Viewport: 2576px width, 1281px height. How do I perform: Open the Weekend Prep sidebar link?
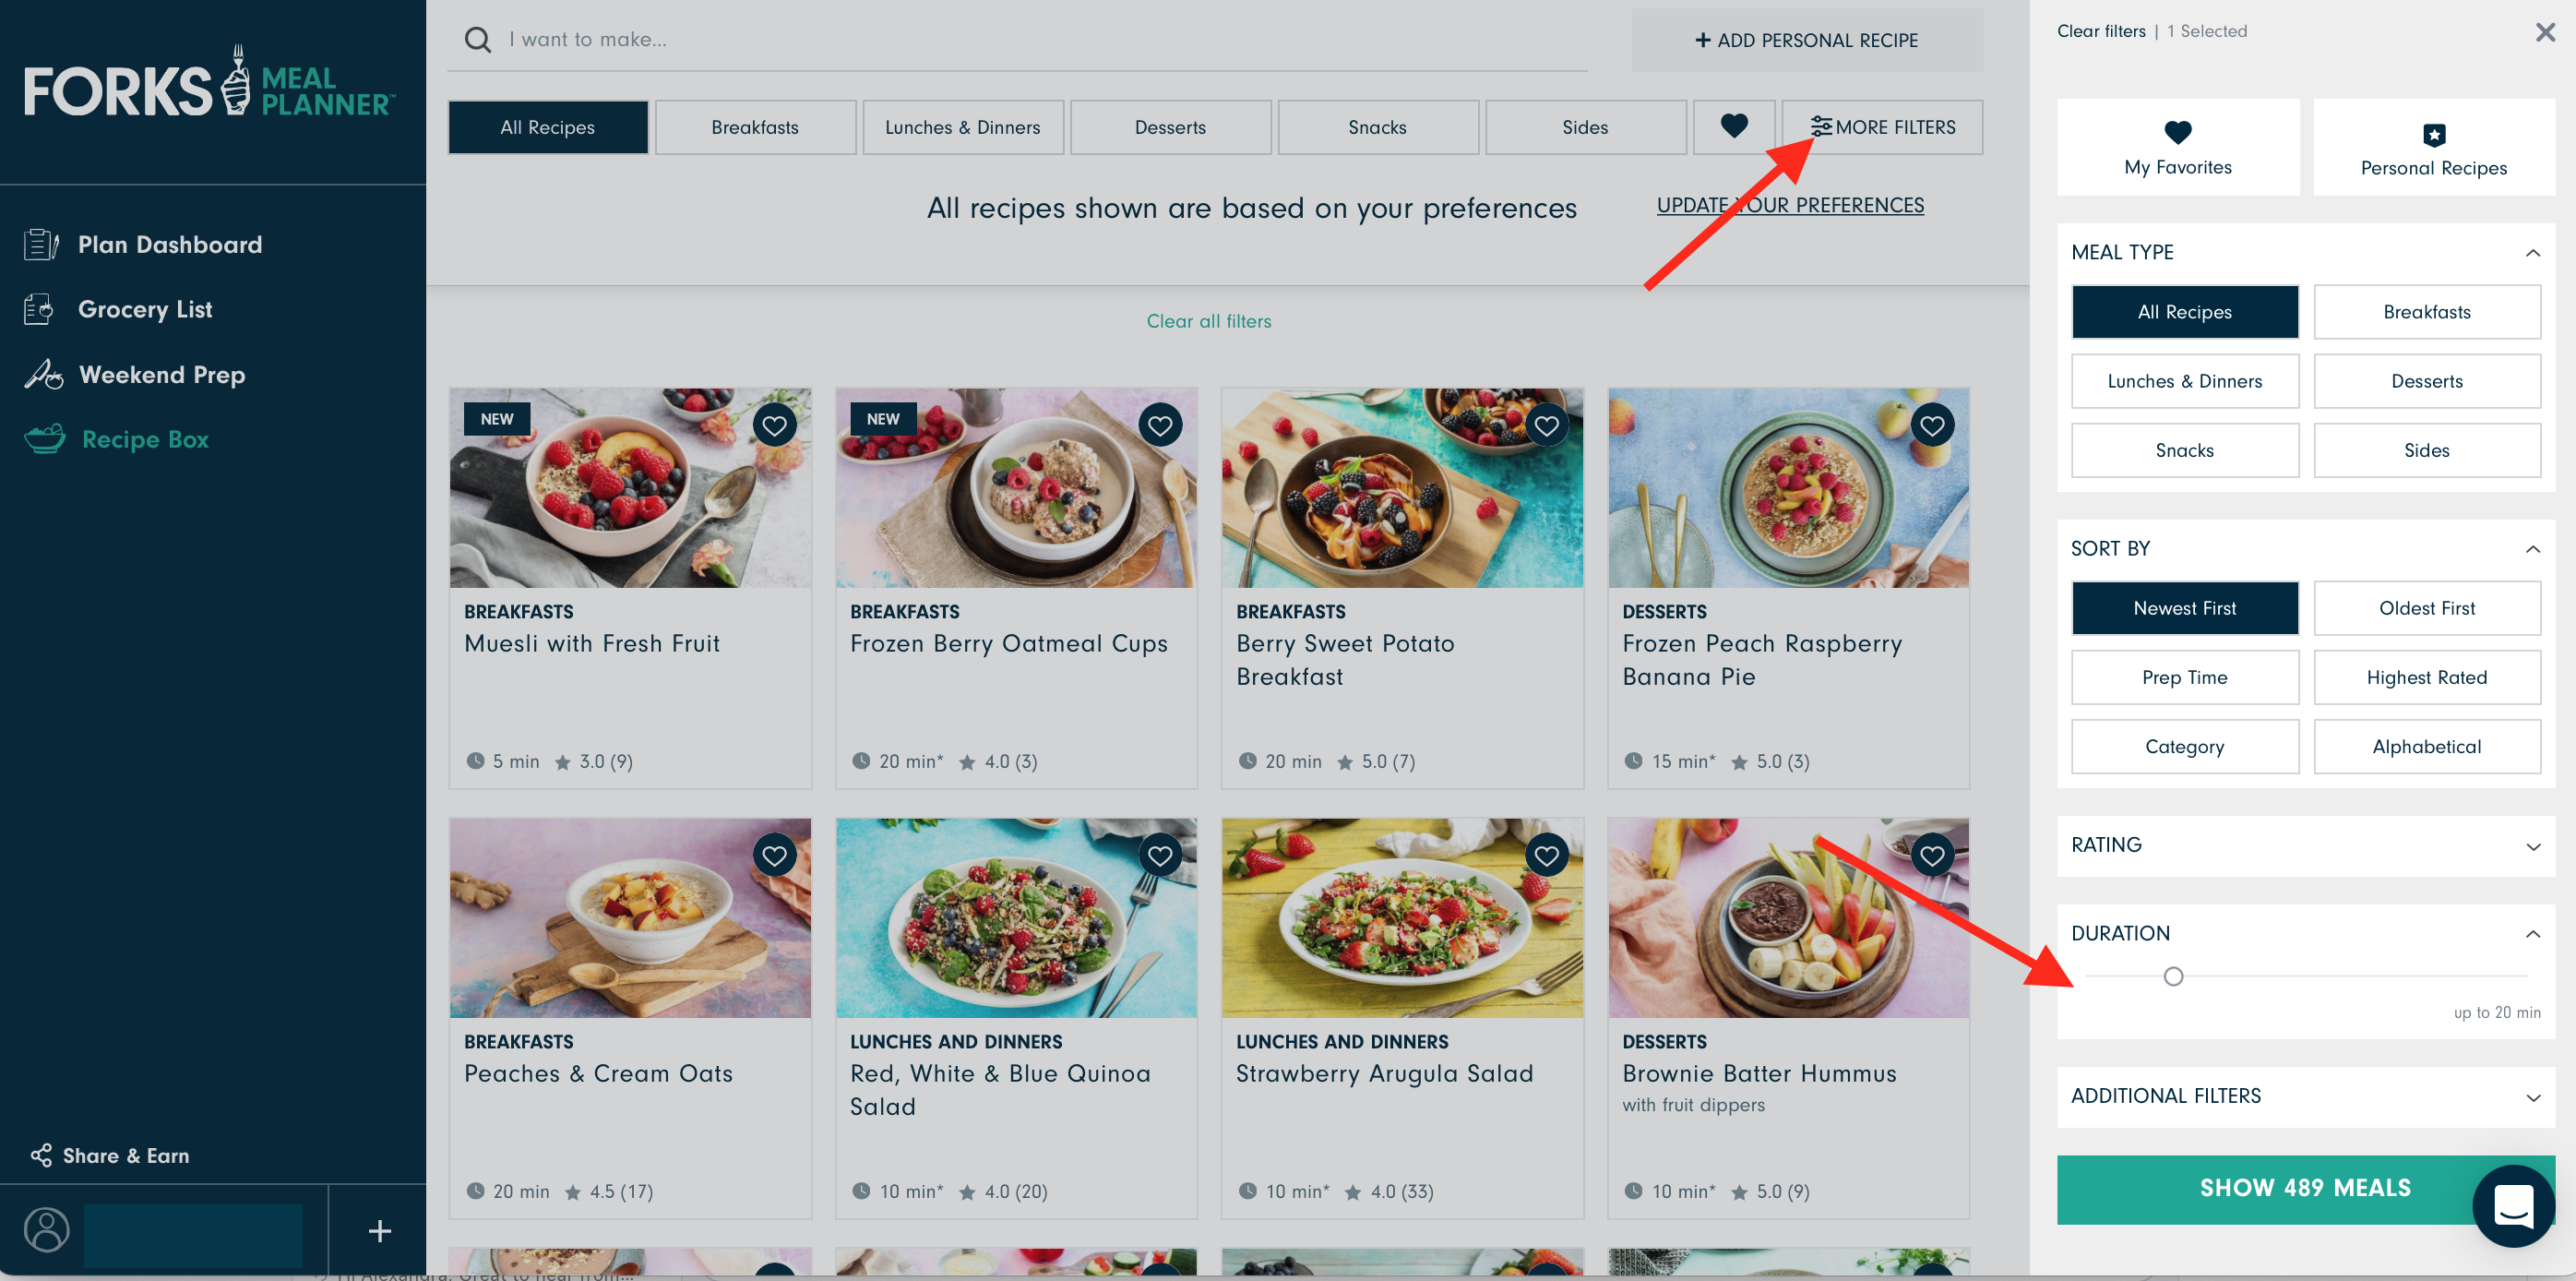pos(161,374)
